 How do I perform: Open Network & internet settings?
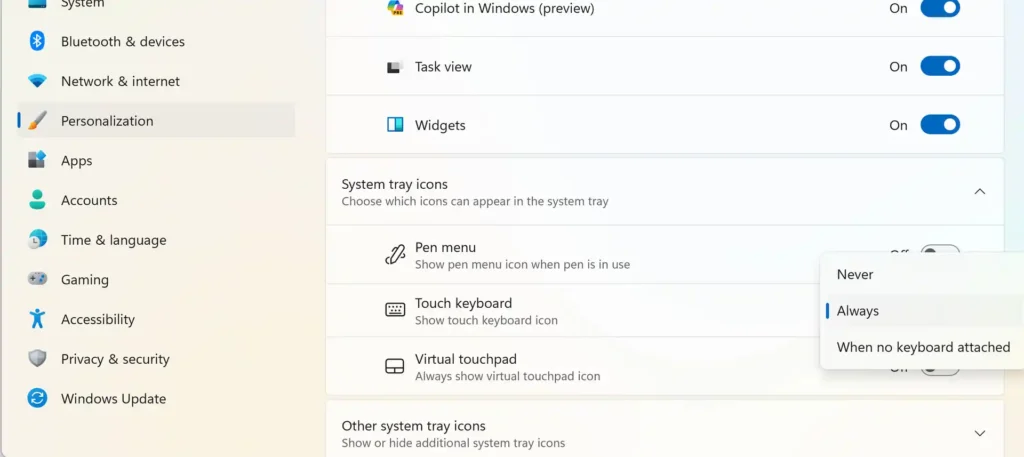[x=156, y=82]
